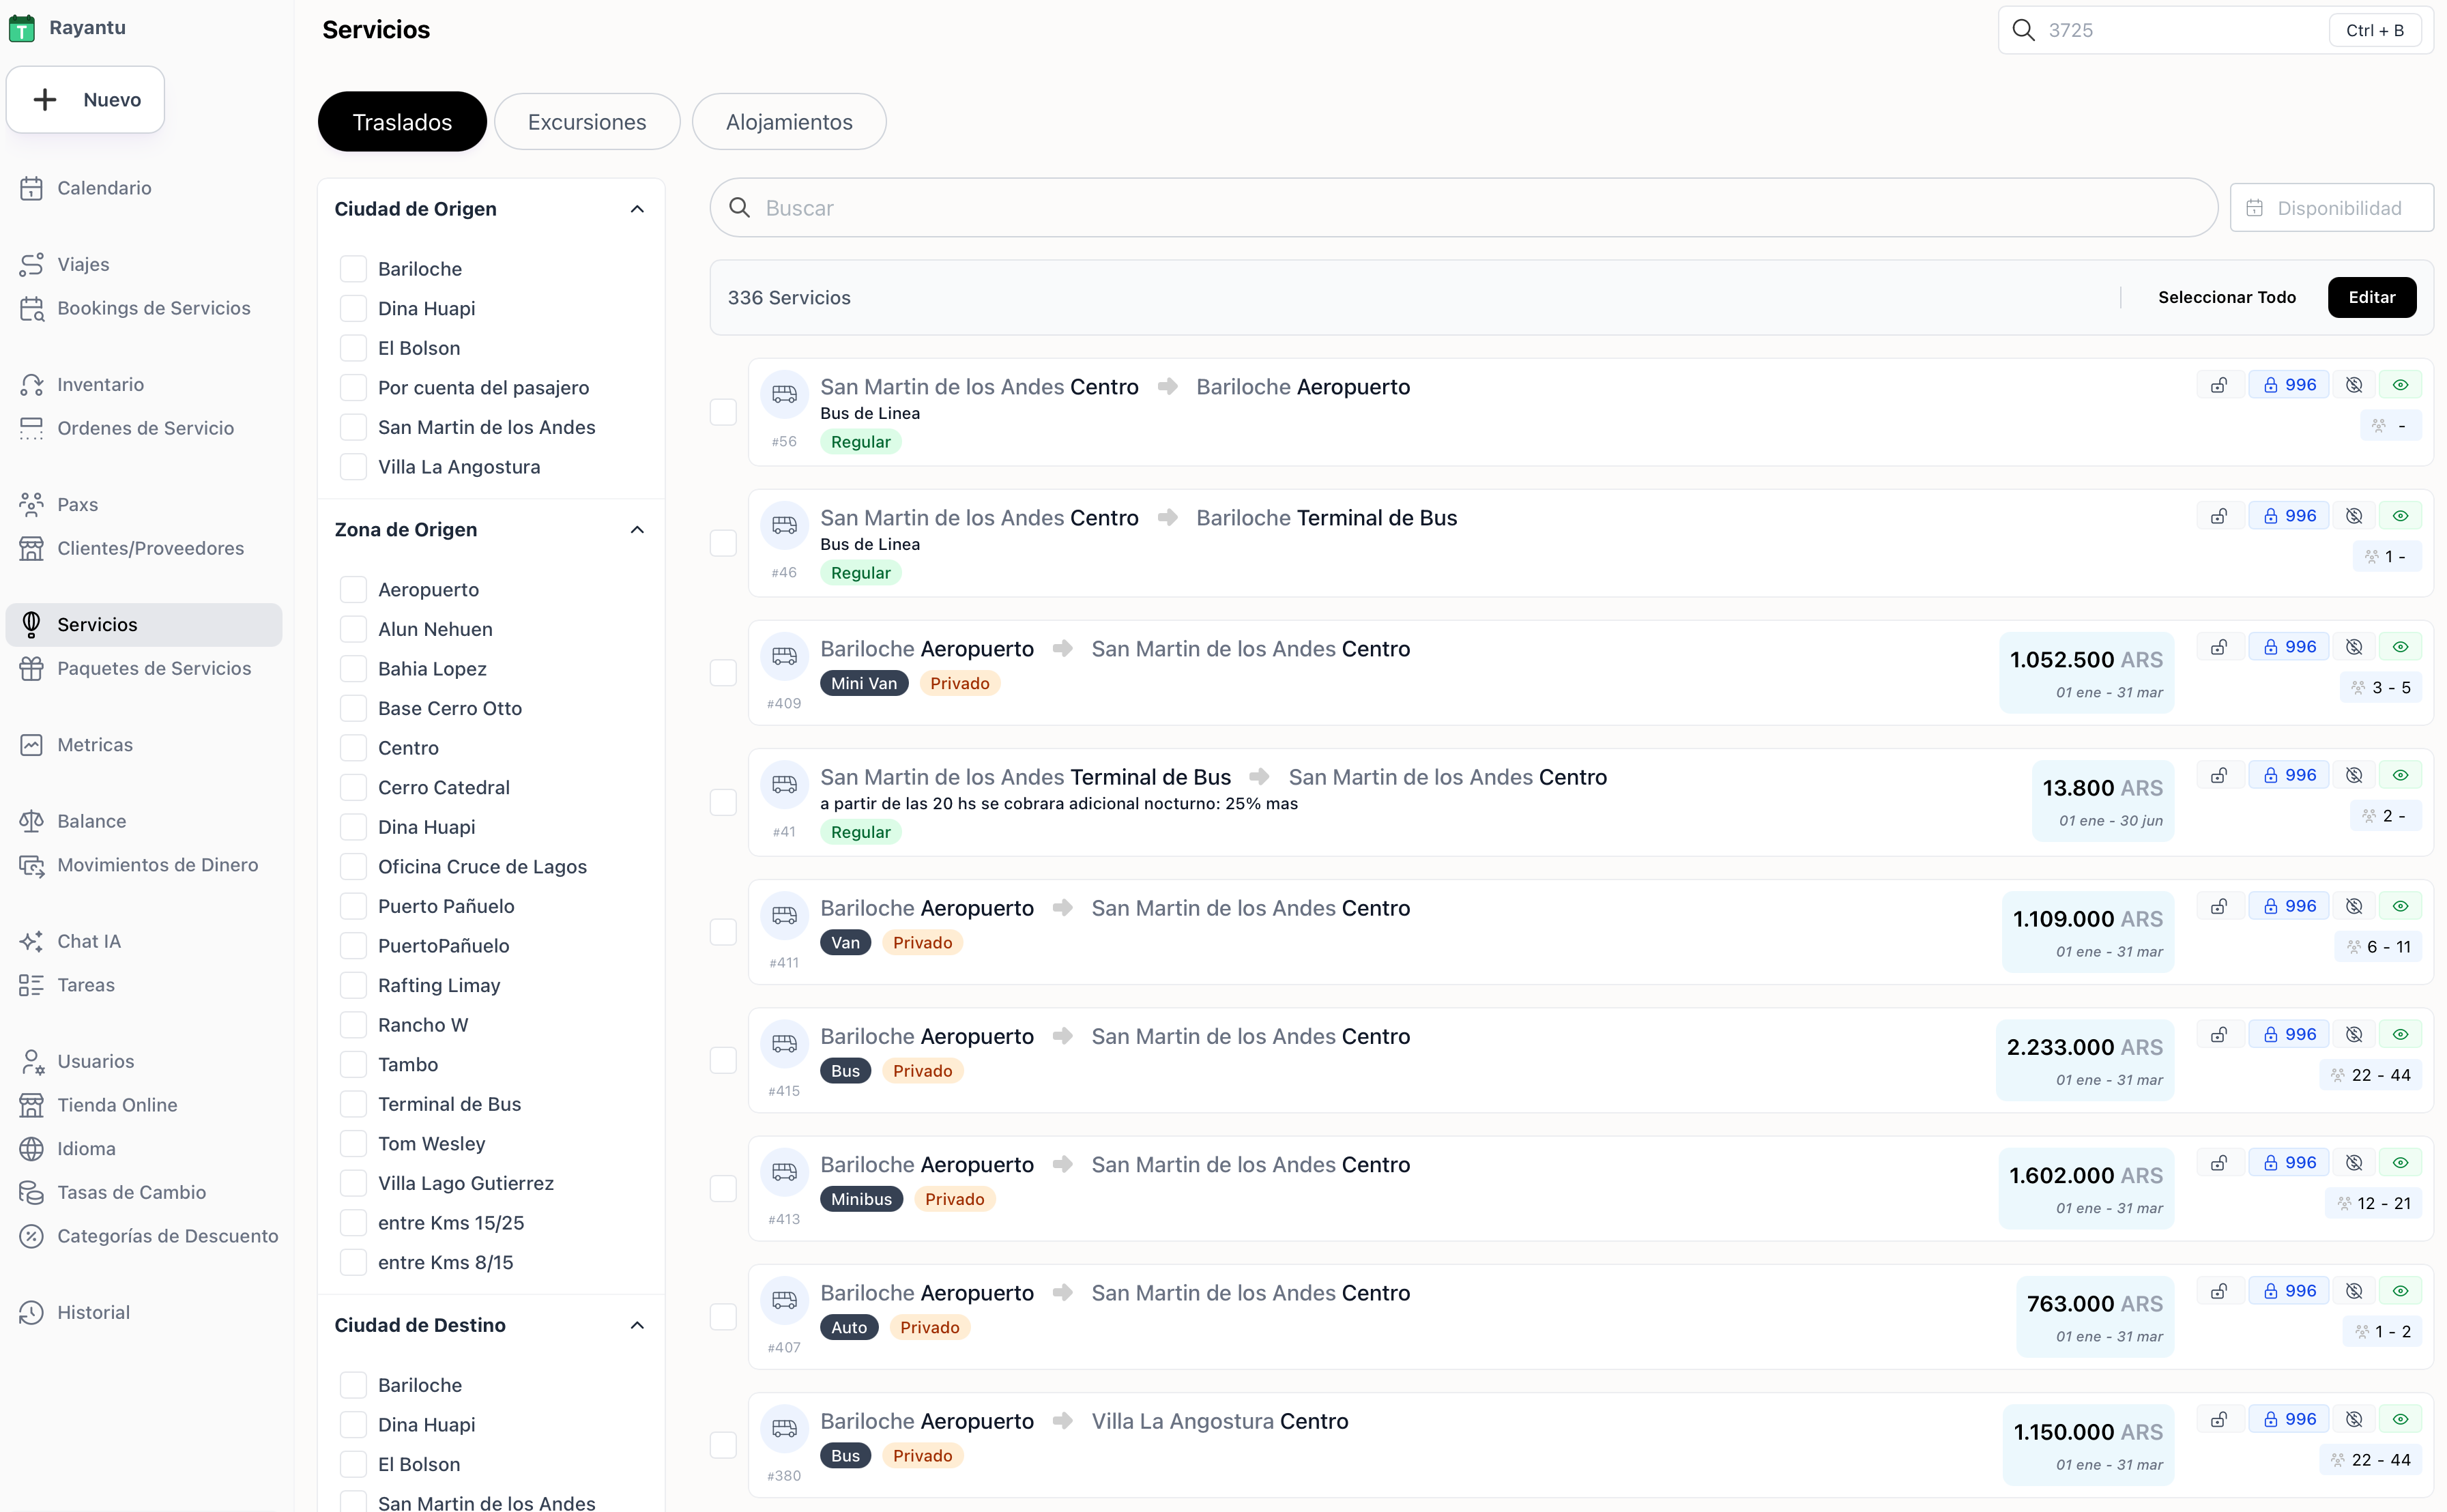Click Seleccionar Todo to select all services
Image resolution: width=2447 pixels, height=1512 pixels.
(x=2227, y=297)
